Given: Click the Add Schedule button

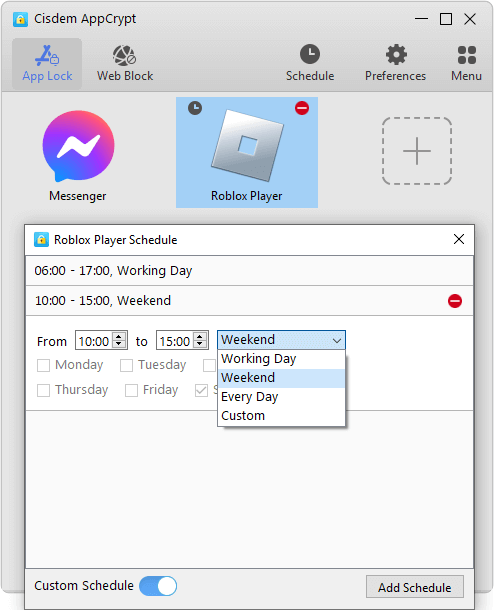Looking at the screenshot, I should 415,587.
